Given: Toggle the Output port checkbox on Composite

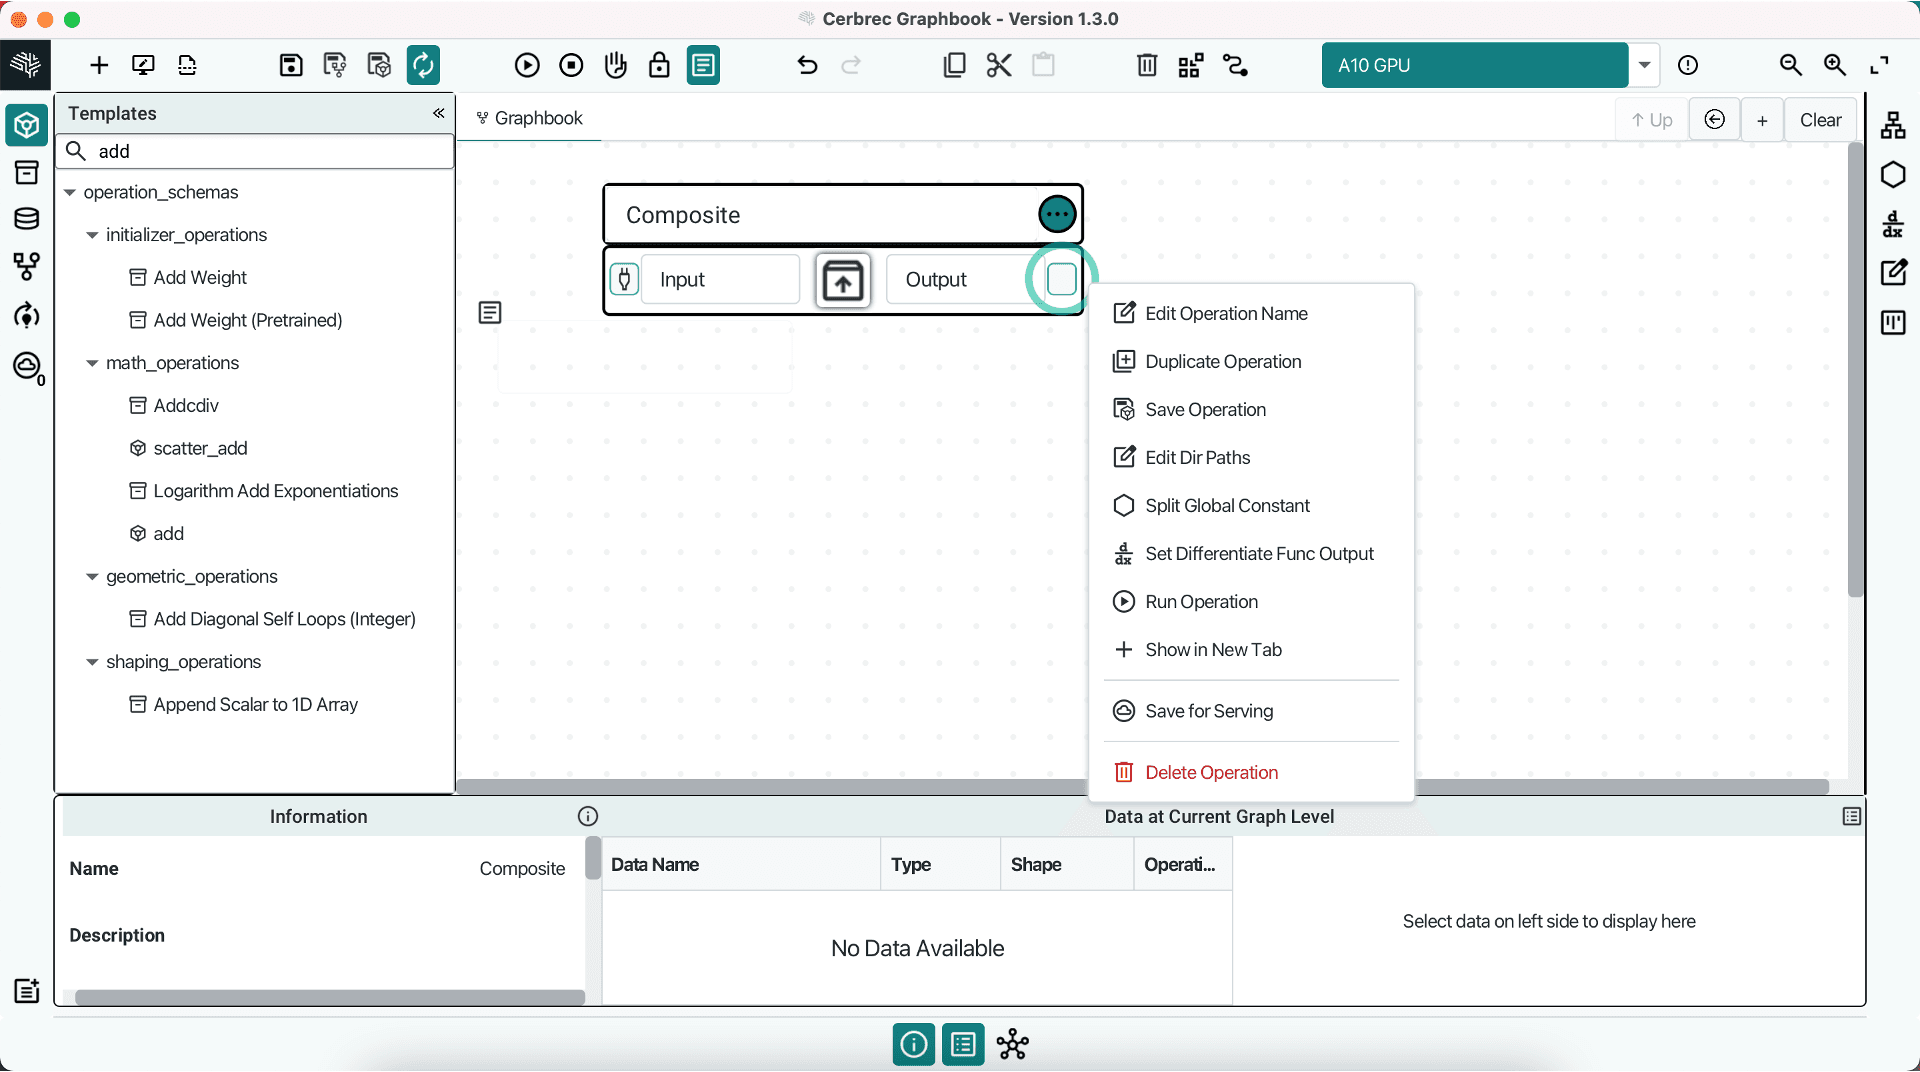Looking at the screenshot, I should (x=1061, y=279).
